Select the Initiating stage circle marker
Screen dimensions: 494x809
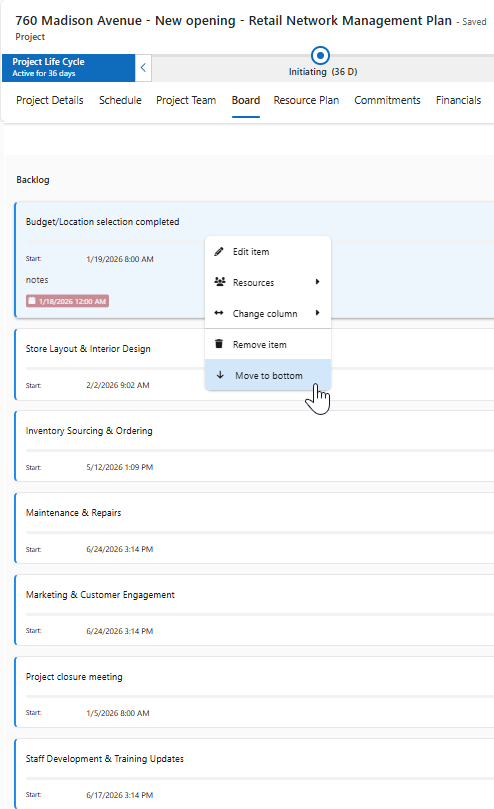tap(320, 55)
